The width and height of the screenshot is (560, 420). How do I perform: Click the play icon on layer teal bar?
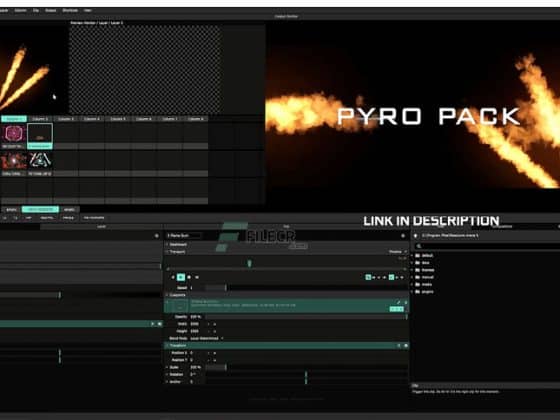pyautogui.click(x=152, y=324)
